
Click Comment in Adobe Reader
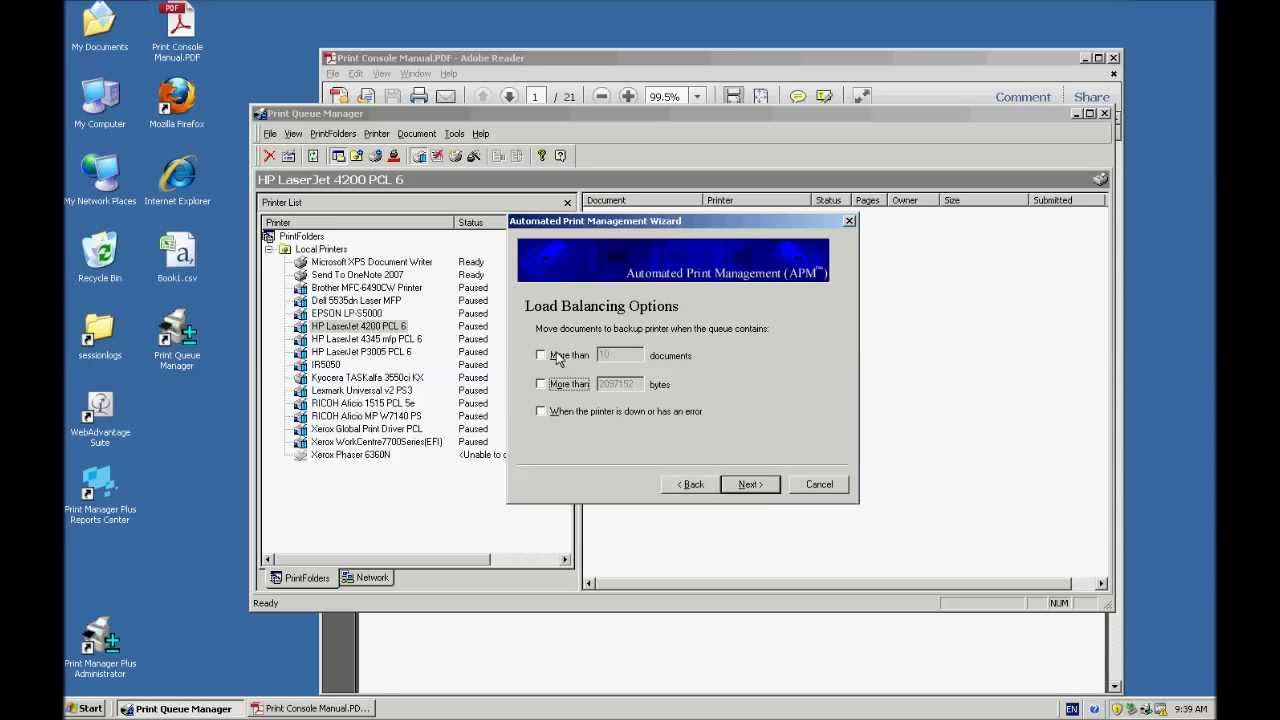(x=1023, y=97)
